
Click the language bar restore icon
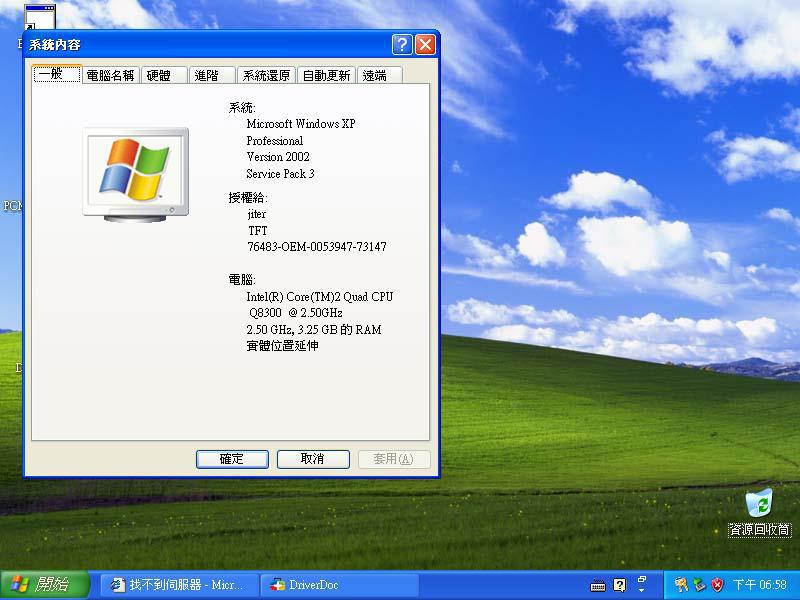click(642, 579)
